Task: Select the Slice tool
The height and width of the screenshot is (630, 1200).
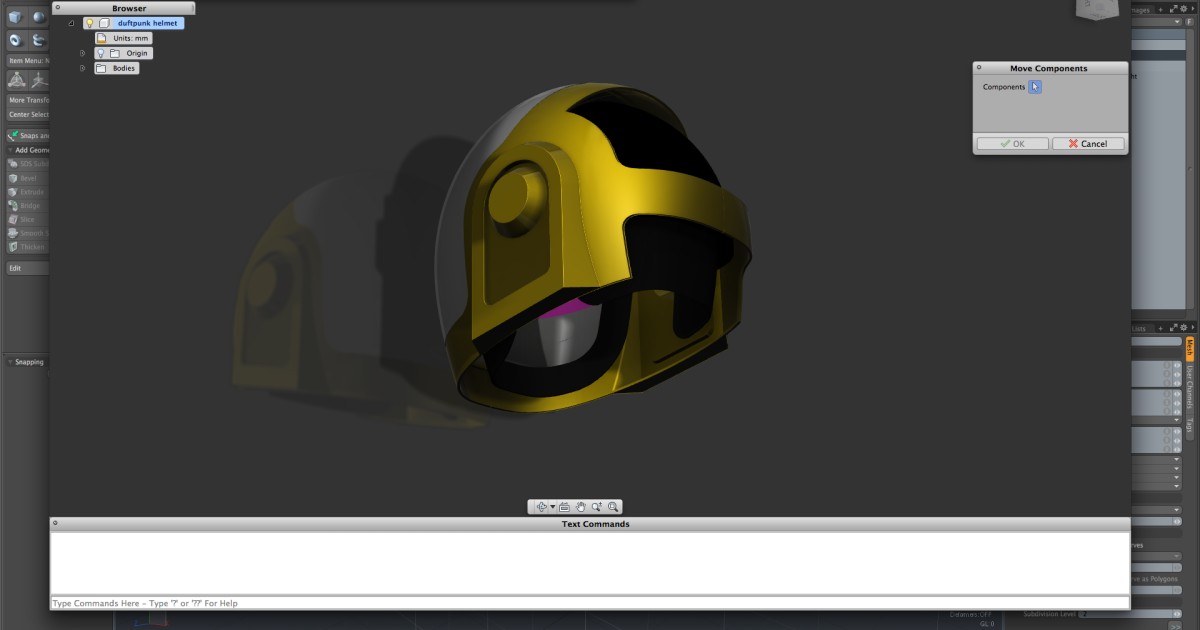Action: pos(25,219)
